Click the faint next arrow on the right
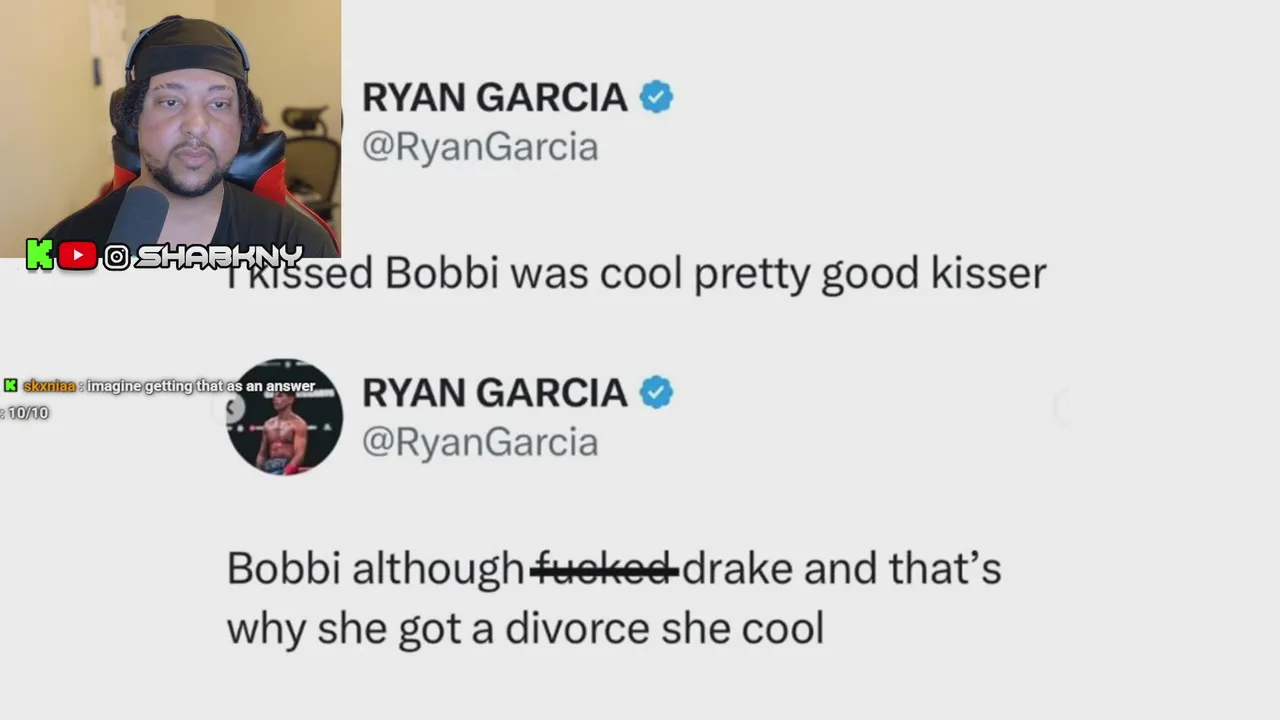Image resolution: width=1280 pixels, height=720 pixels. [x=1062, y=407]
